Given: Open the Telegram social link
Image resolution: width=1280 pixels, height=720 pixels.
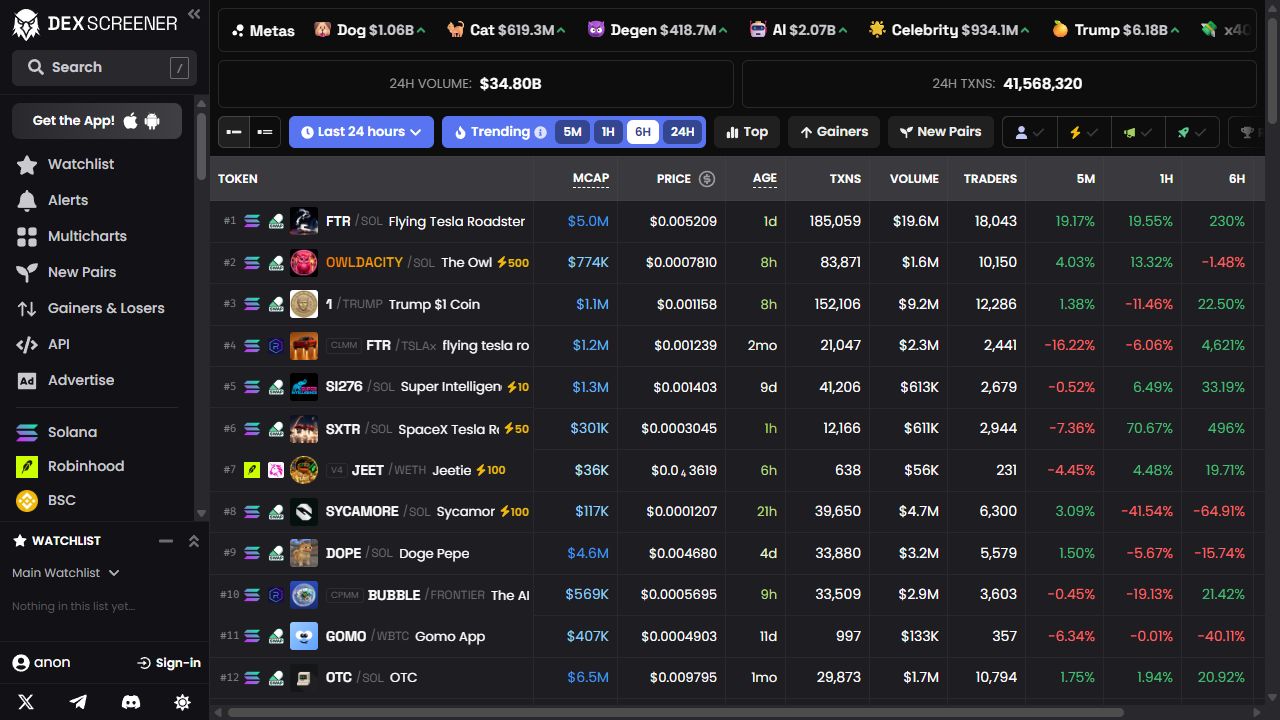Looking at the screenshot, I should point(78,702).
